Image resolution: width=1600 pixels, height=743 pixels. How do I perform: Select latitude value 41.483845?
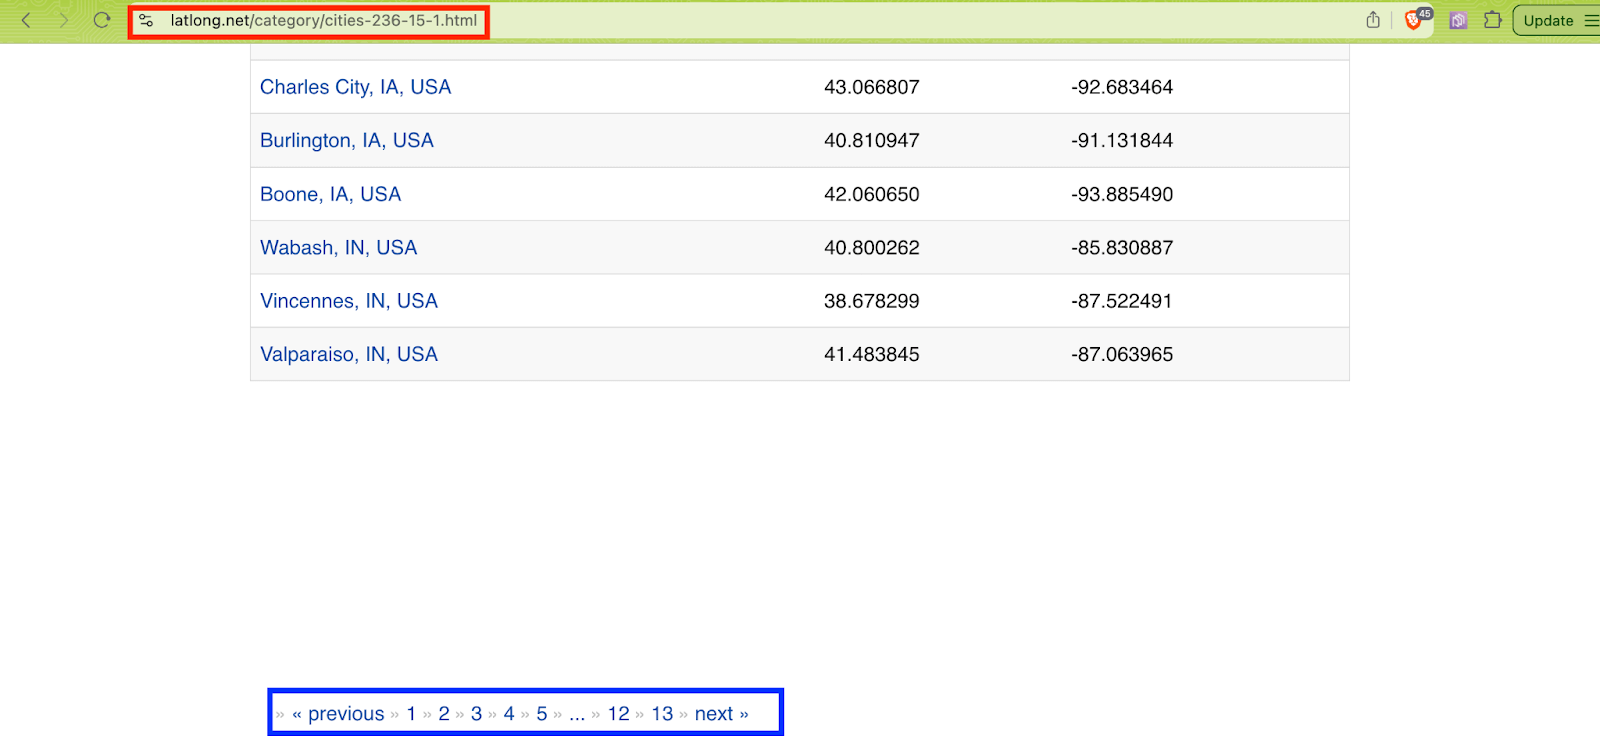872,354
